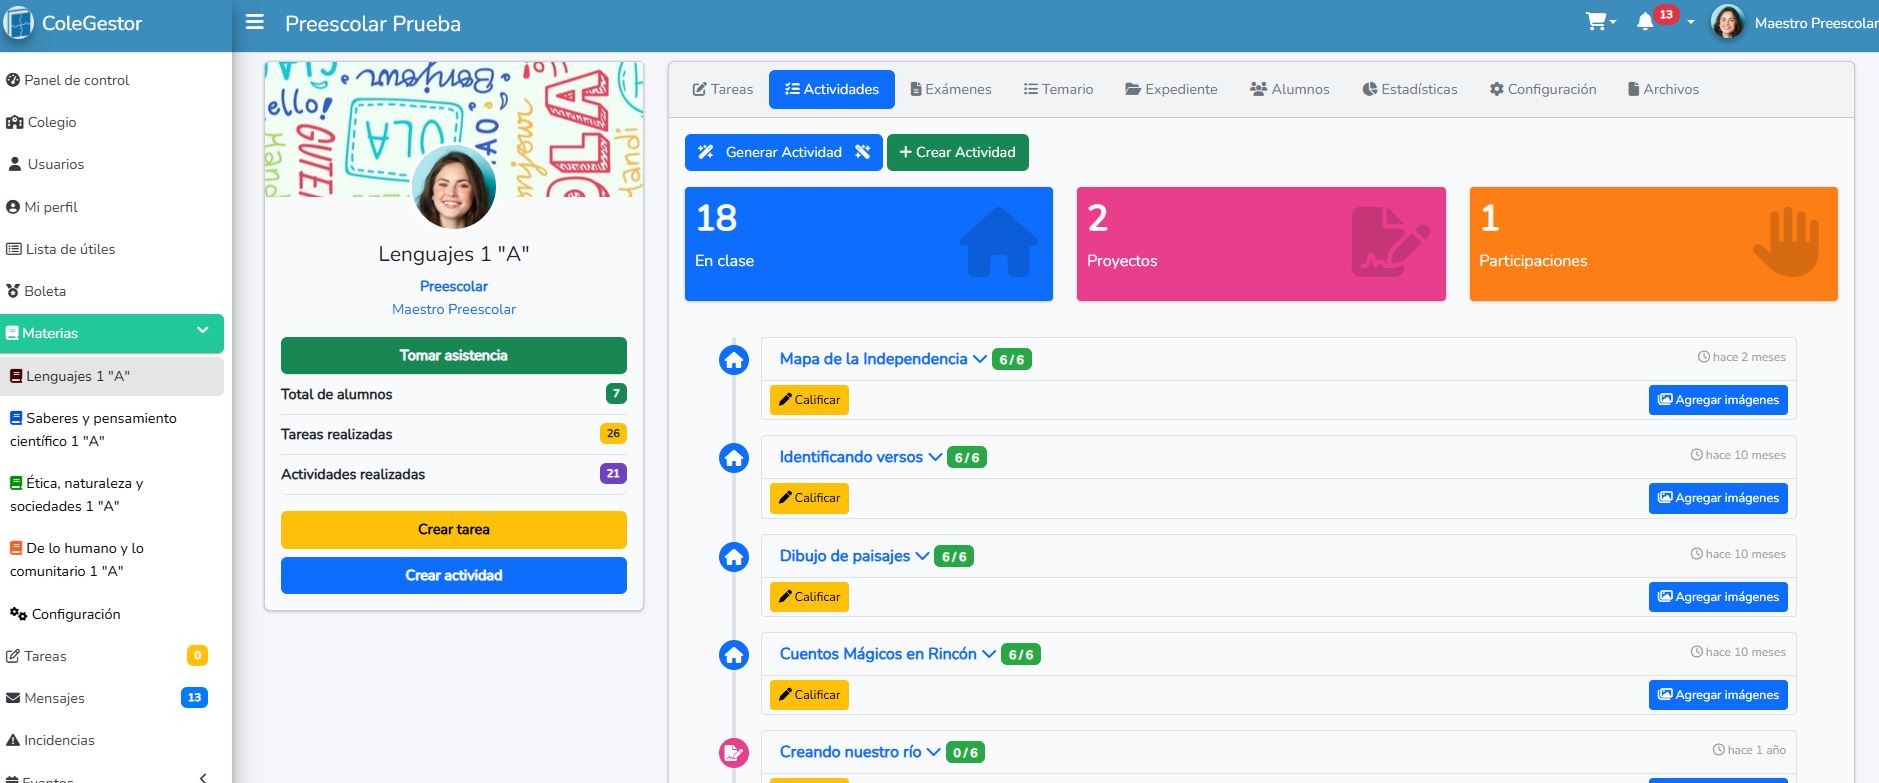Click the dashboard icon next to Panel de control
1879x783 pixels.
[13, 80]
